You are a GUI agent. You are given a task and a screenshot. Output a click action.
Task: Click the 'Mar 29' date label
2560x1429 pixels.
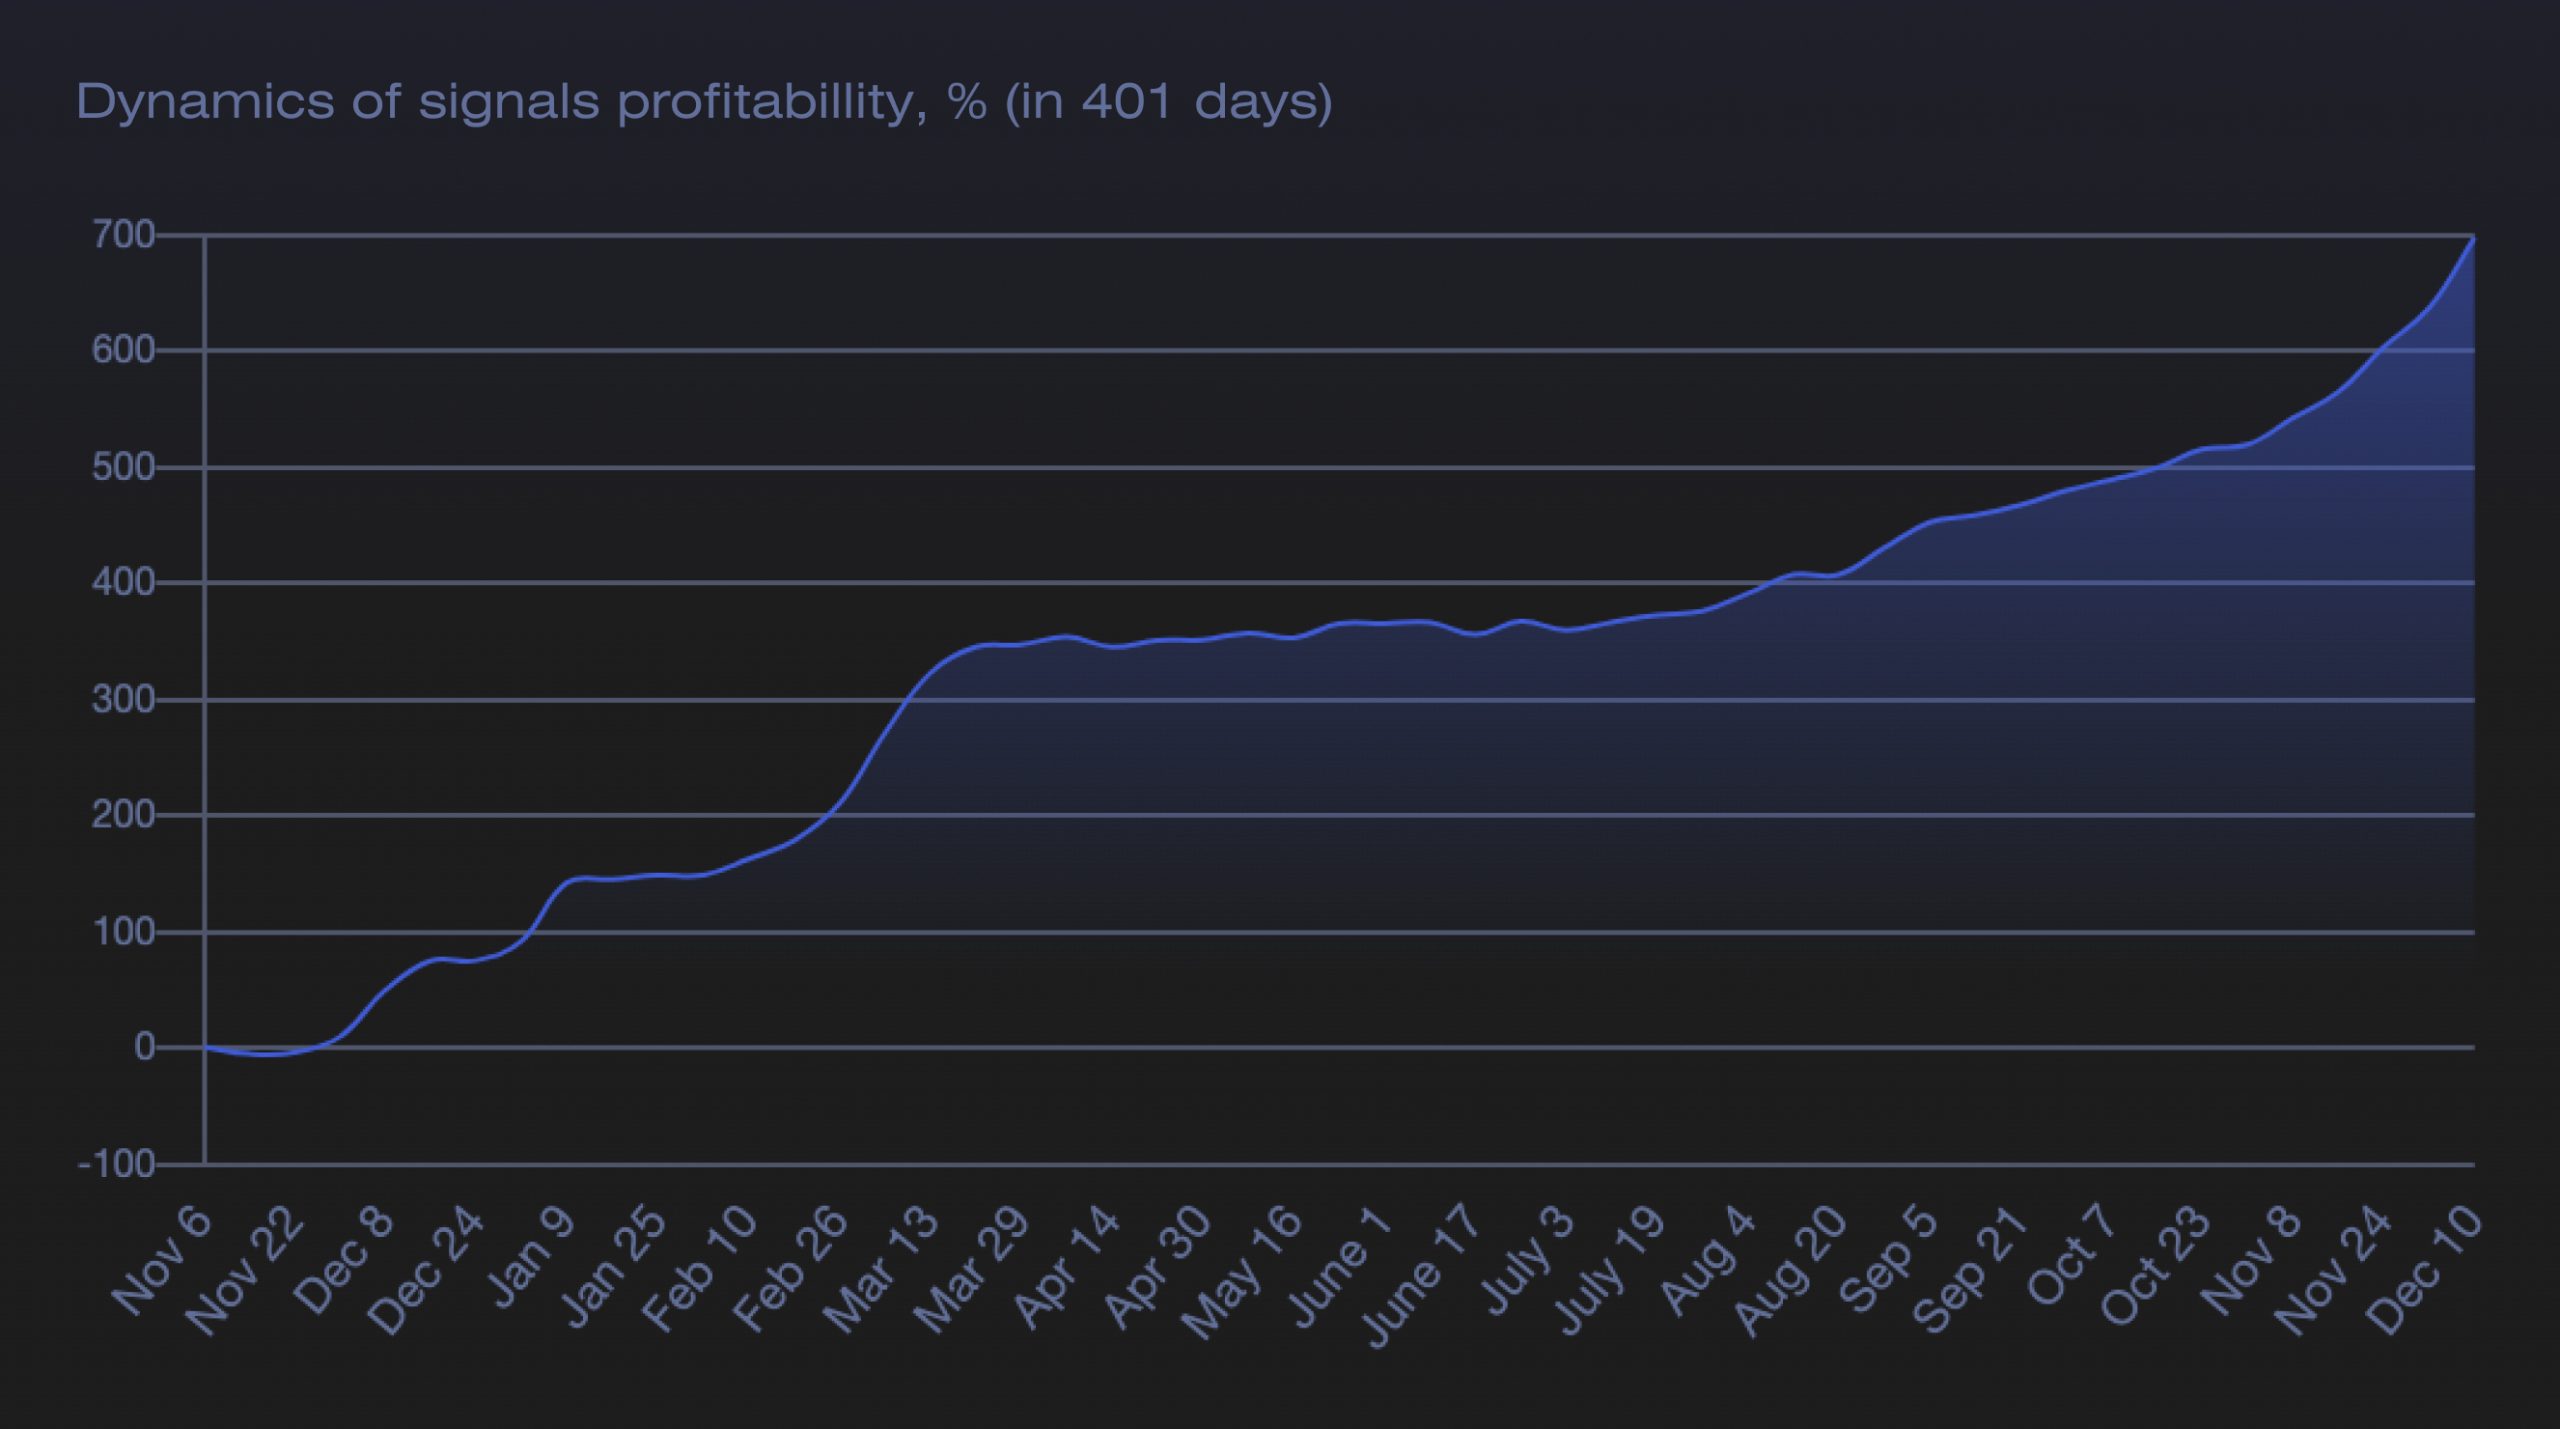pyautogui.click(x=971, y=1270)
